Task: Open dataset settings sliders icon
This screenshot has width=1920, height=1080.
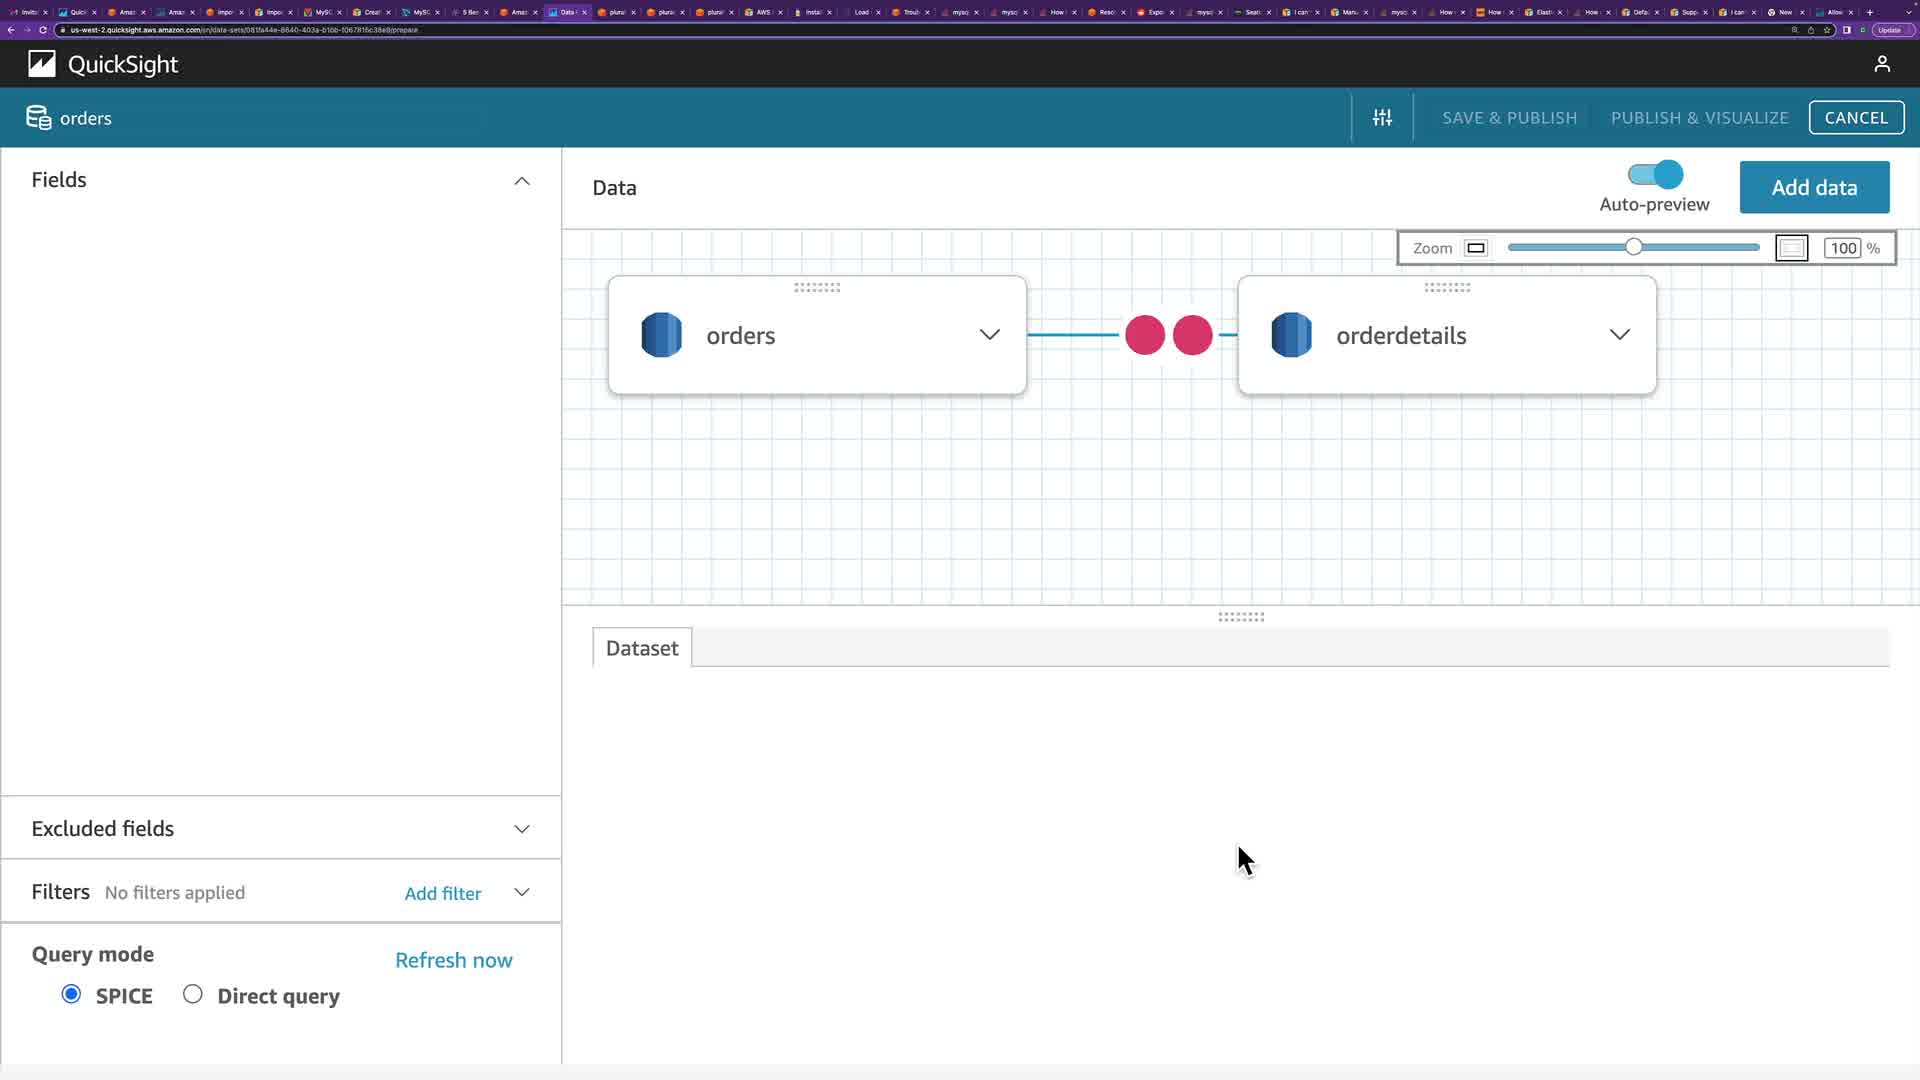Action: [x=1382, y=118]
